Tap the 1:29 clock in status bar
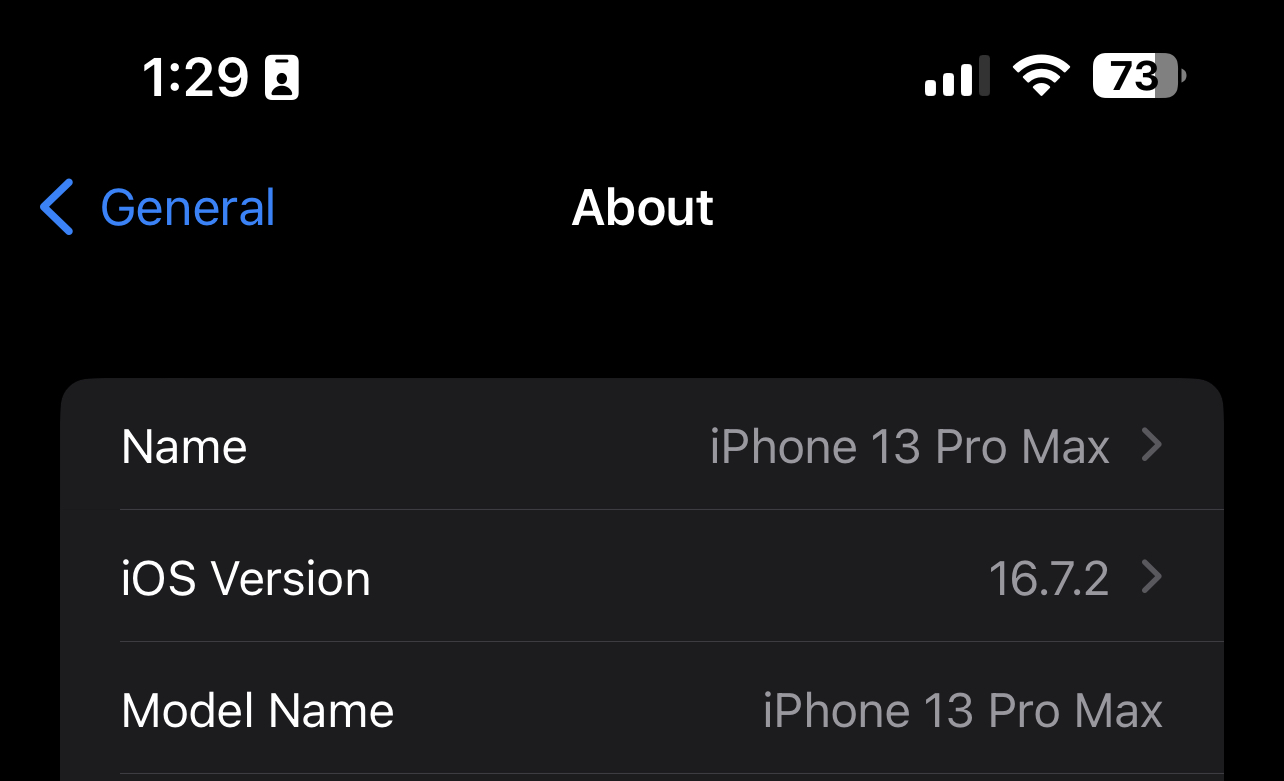 [195, 77]
